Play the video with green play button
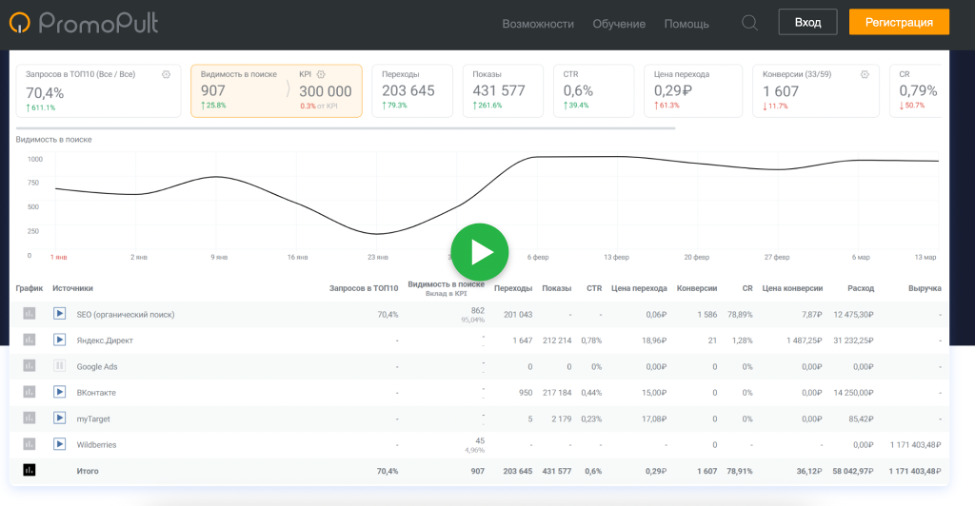Viewport: 977px width, 506px height. pos(479,252)
